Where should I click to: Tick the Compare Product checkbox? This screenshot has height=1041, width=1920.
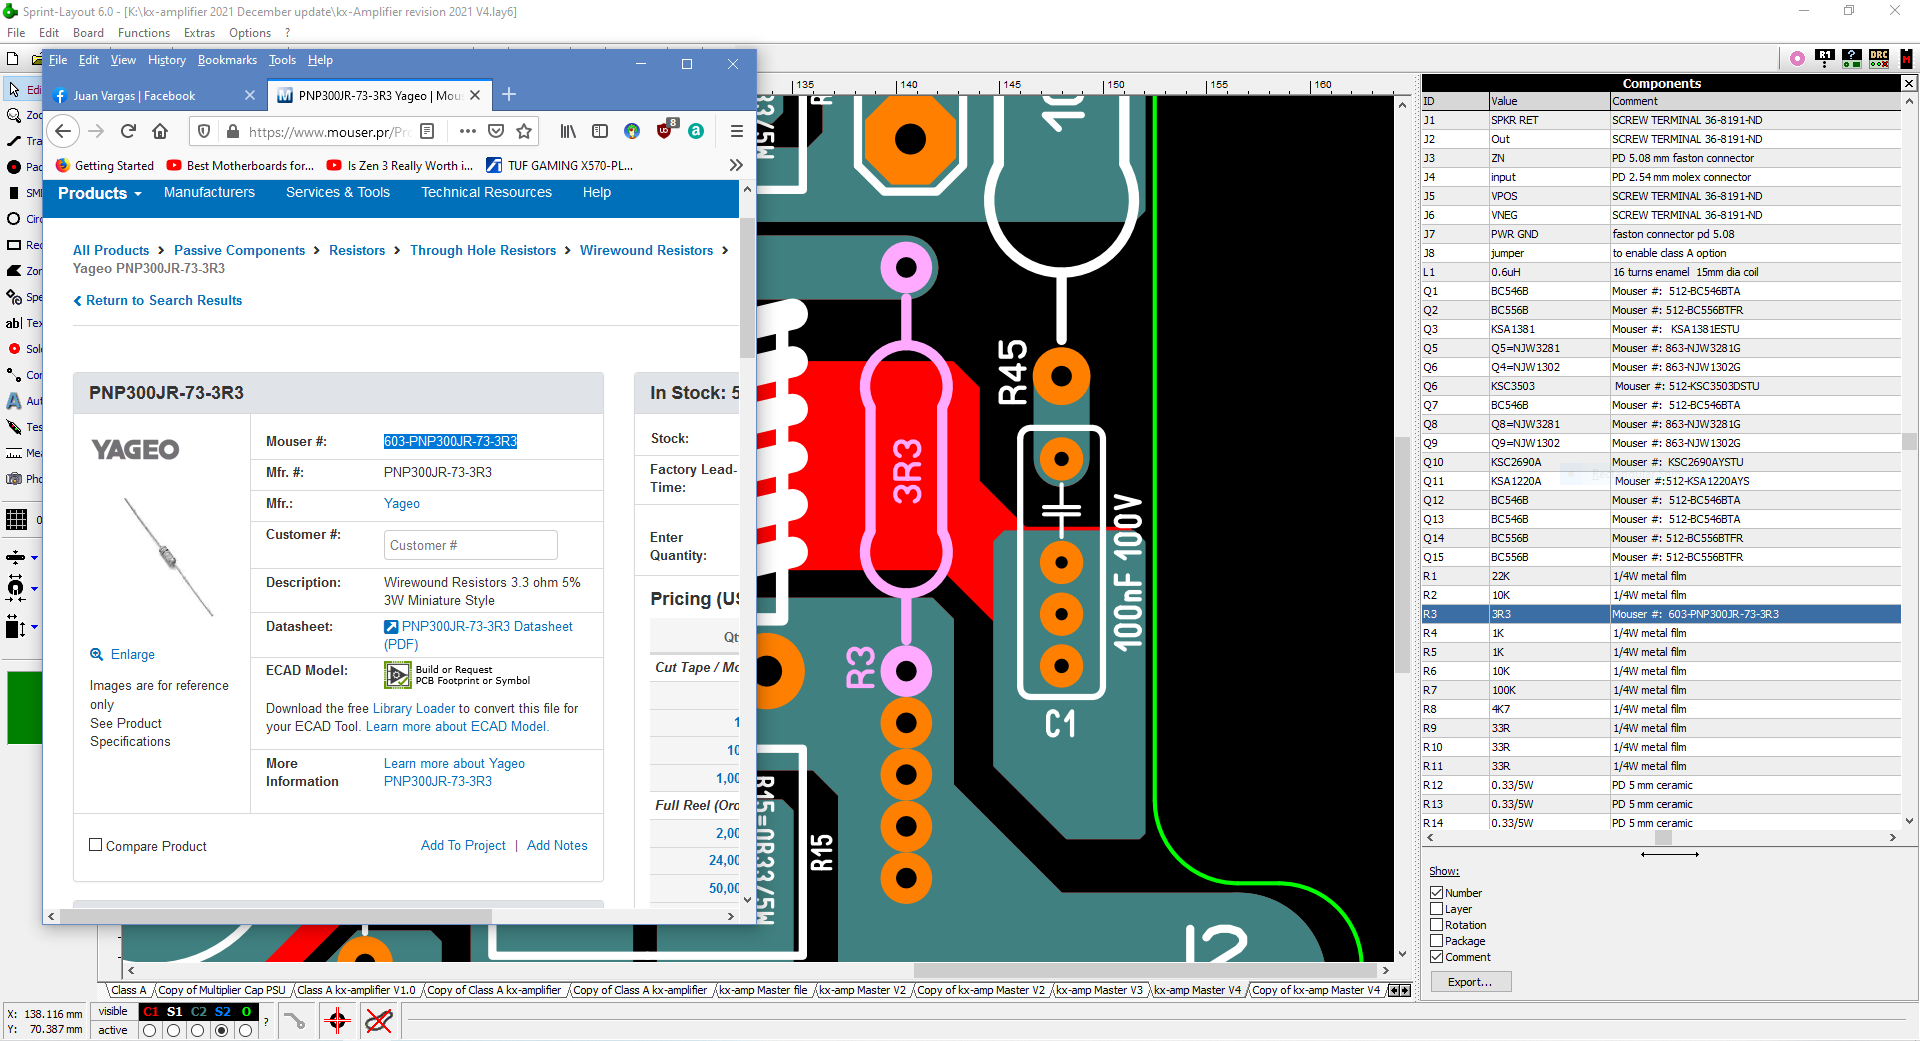[96, 845]
